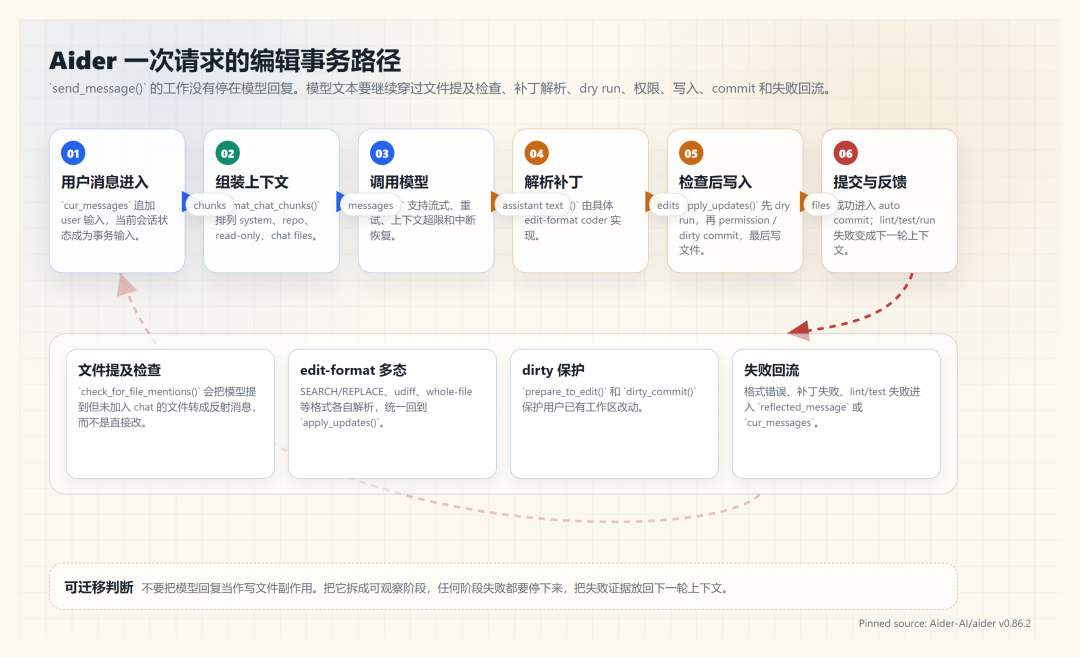This screenshot has width=1080, height=657.
Task: Select the subtitle starting with "`send_message()` 的工作"
Action: coord(442,88)
